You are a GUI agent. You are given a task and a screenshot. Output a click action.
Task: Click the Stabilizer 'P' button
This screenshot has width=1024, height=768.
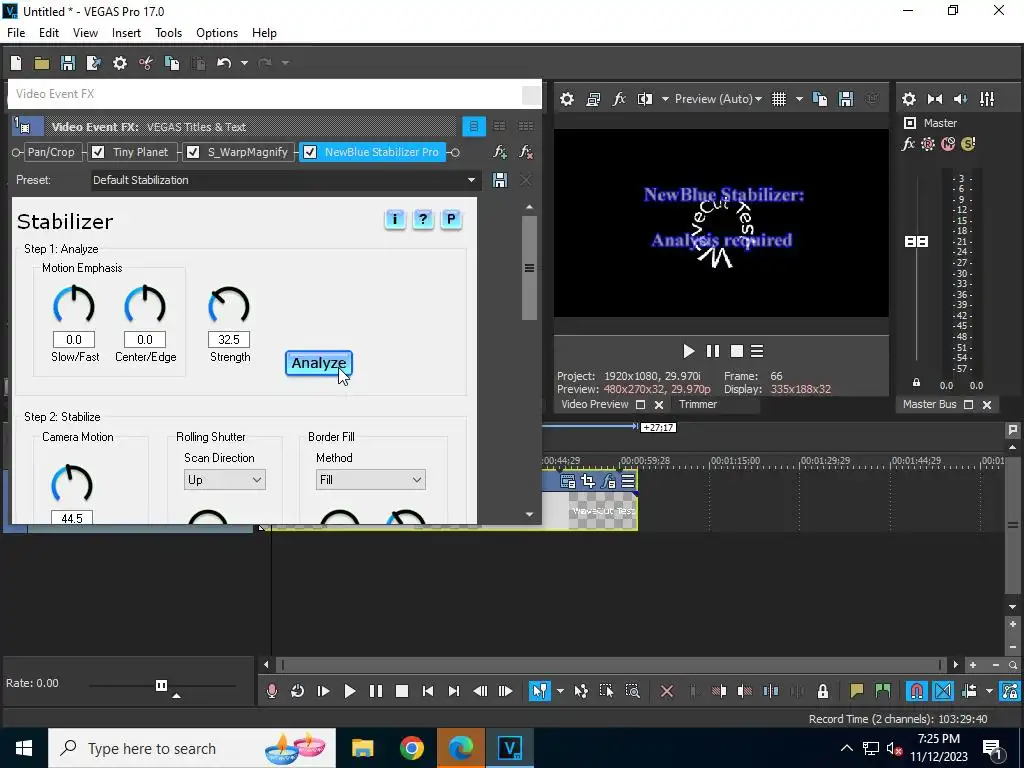click(451, 219)
